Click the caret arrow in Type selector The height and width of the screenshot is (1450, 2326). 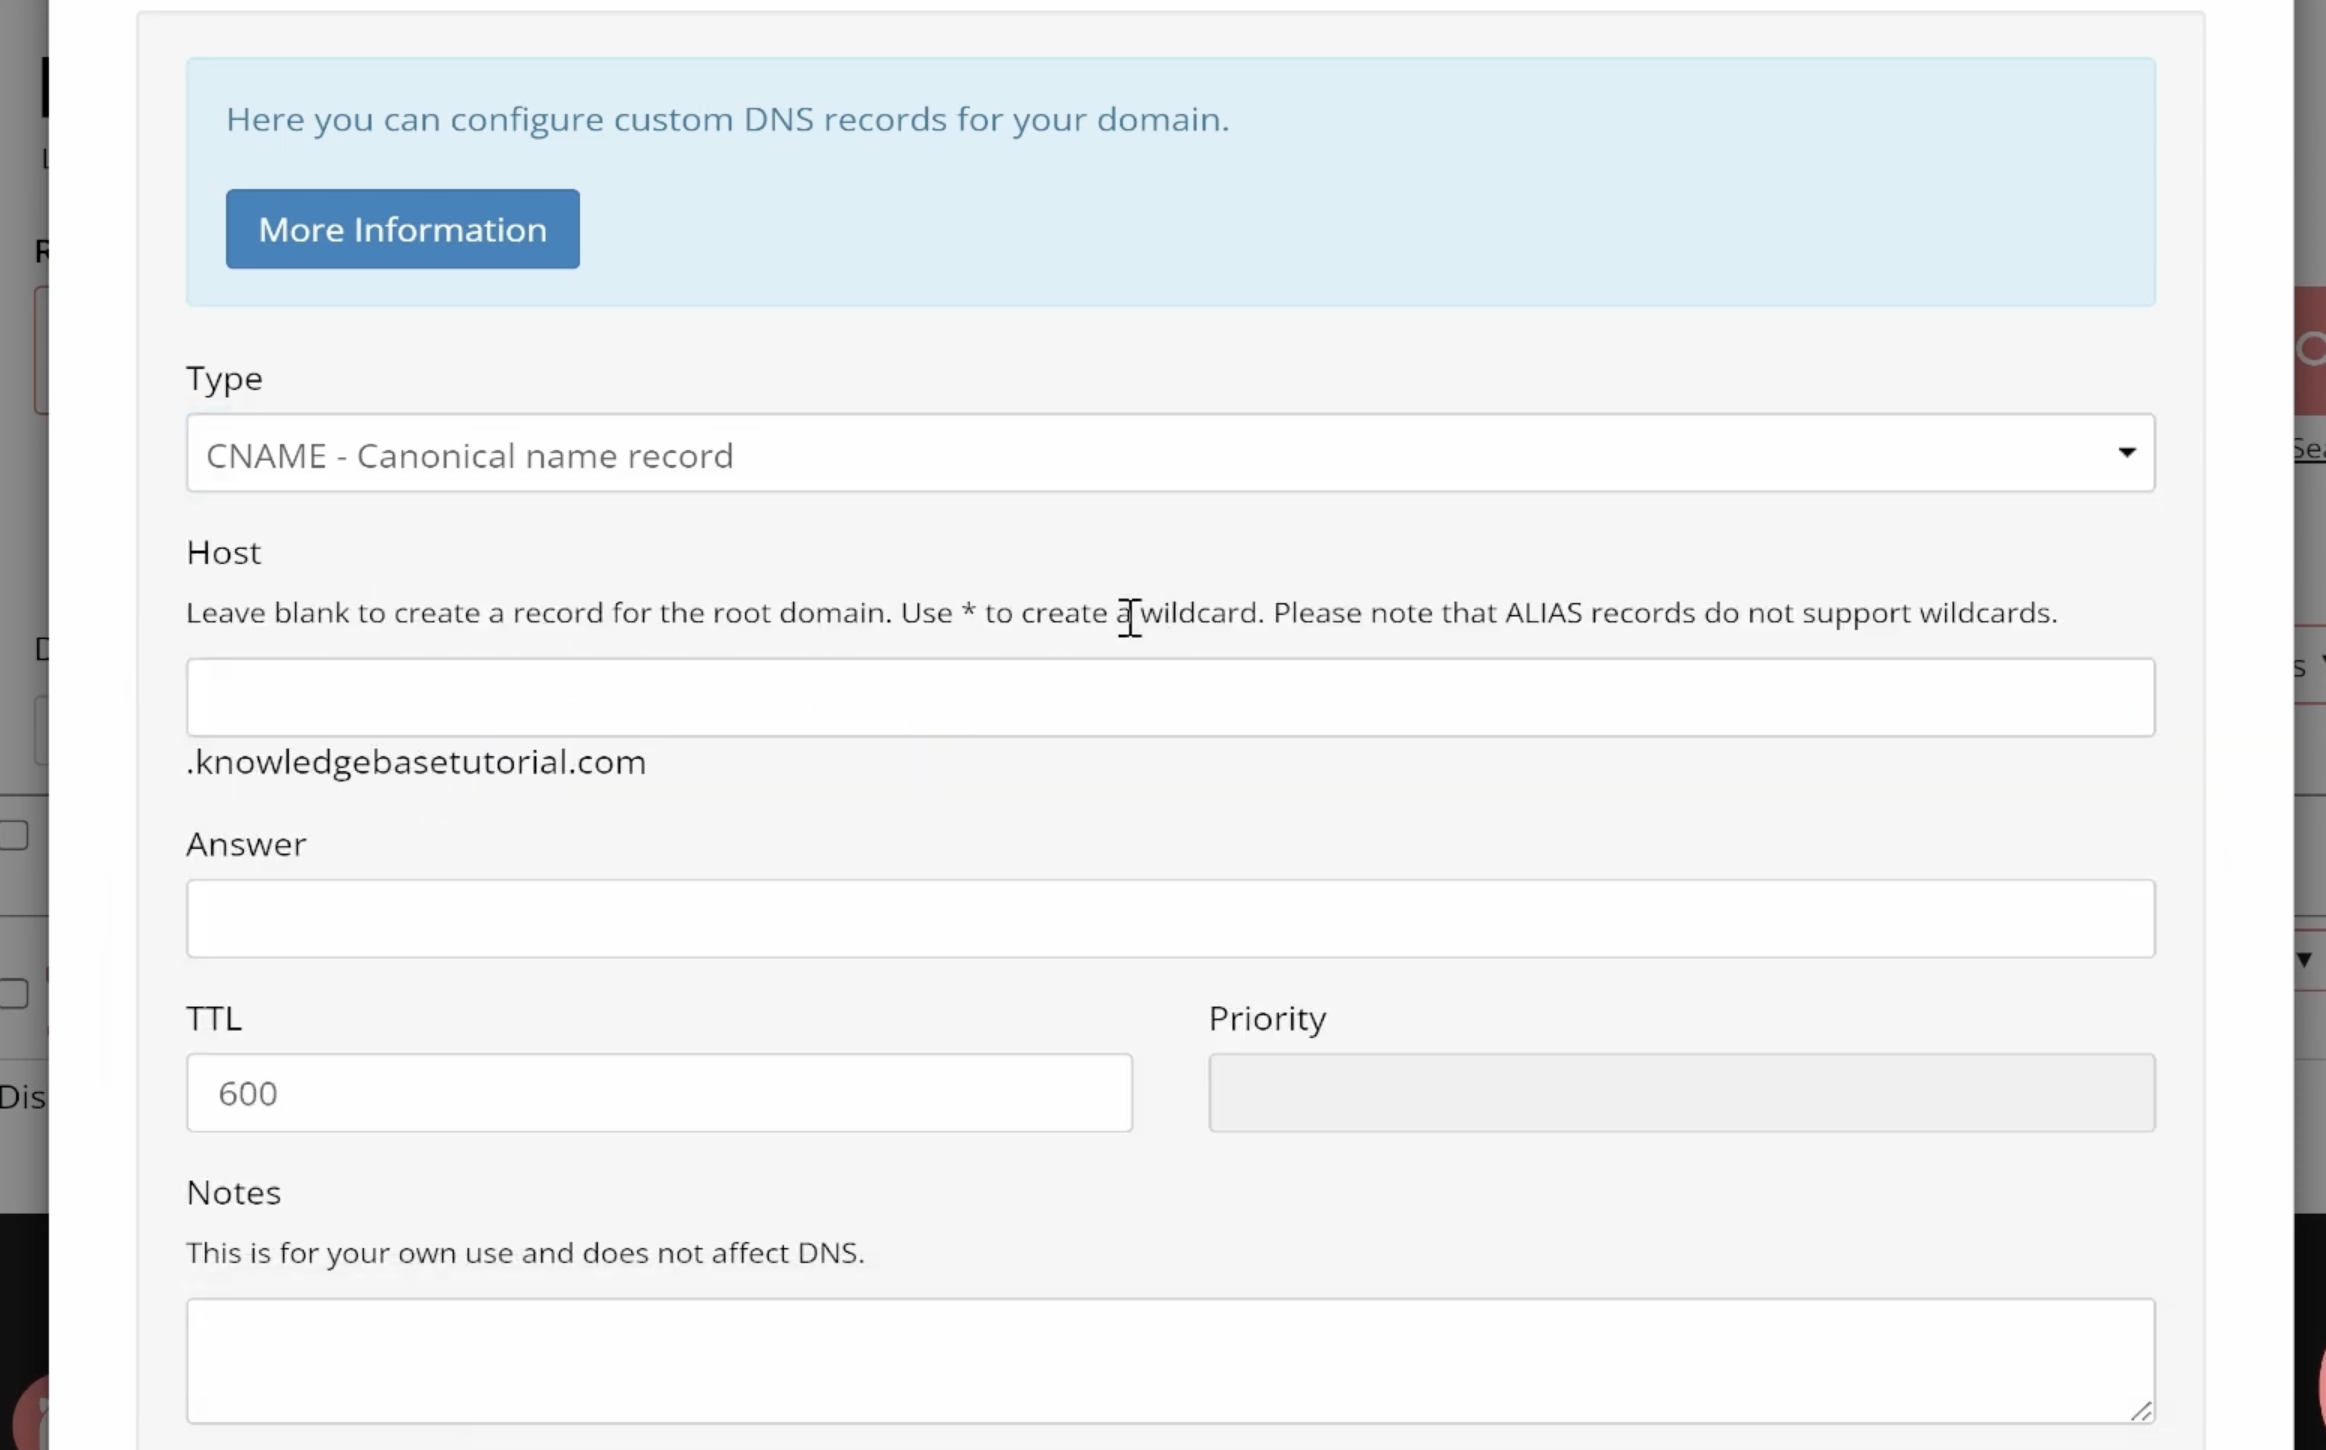click(x=2127, y=453)
